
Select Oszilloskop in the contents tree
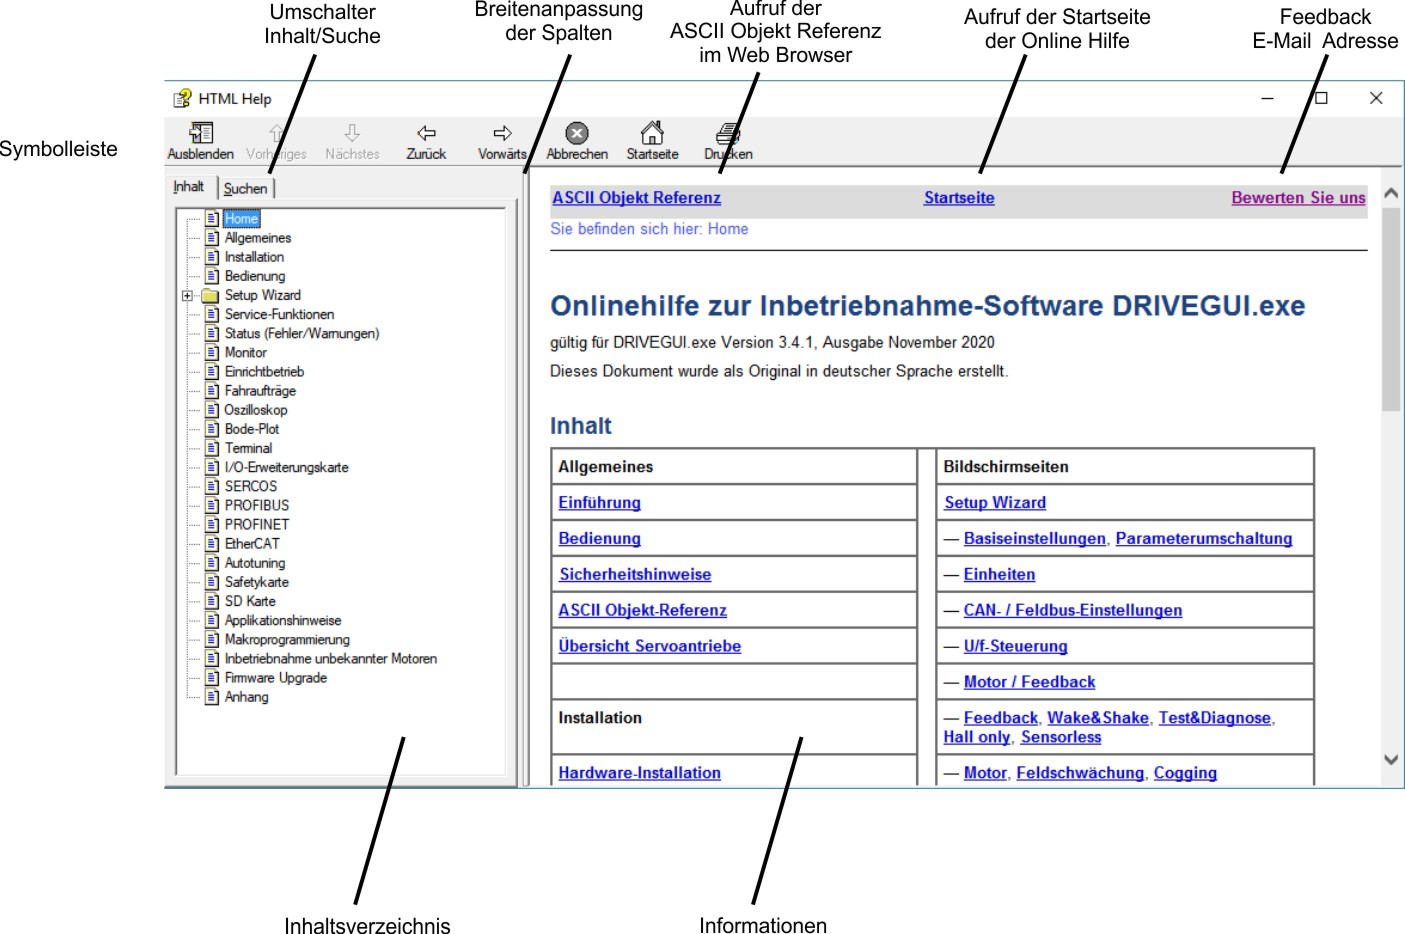click(255, 410)
